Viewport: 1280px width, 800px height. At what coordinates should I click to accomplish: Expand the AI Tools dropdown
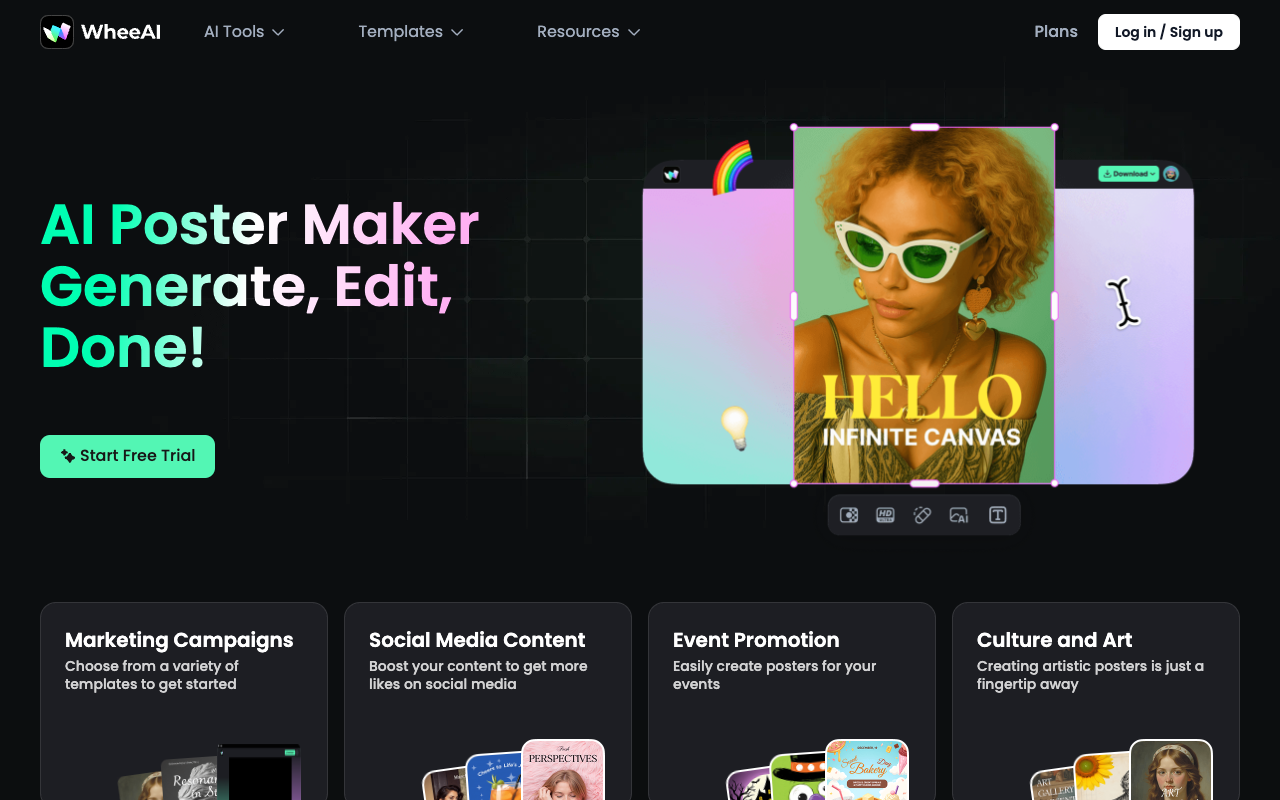point(244,31)
